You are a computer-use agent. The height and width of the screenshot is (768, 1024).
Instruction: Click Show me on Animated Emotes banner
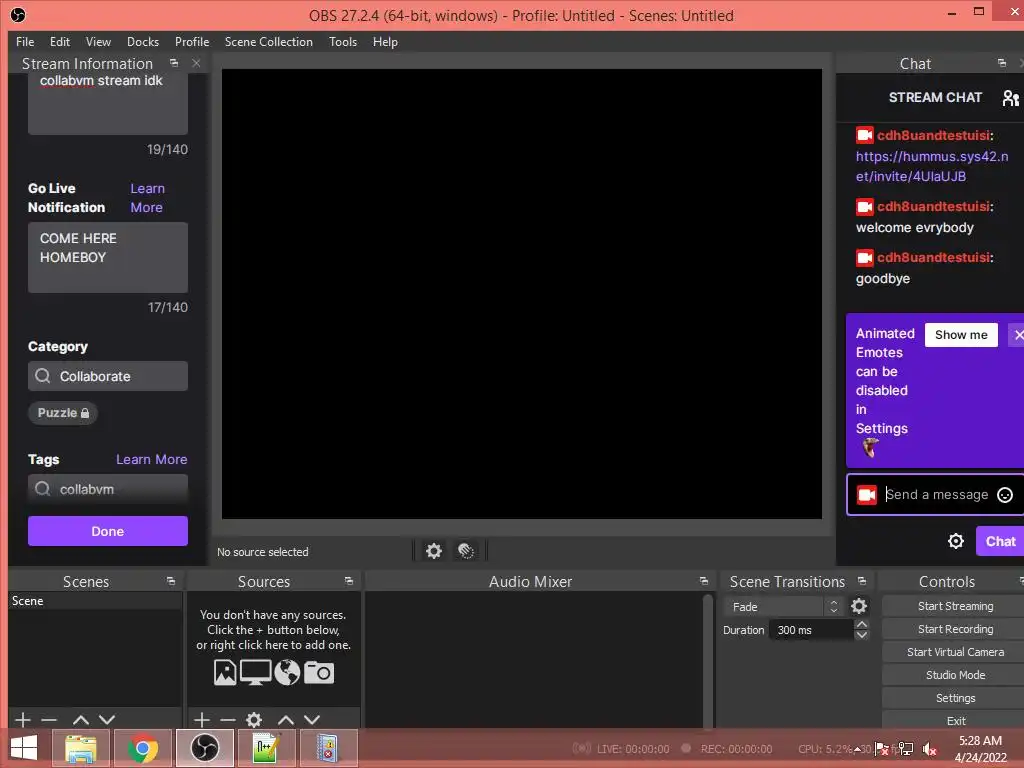tap(961, 335)
